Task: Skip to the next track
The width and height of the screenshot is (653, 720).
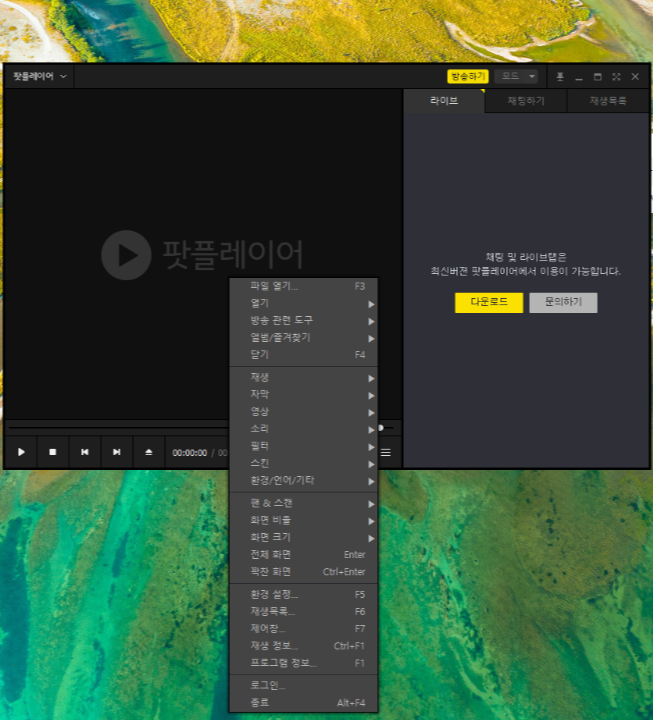Action: click(117, 452)
